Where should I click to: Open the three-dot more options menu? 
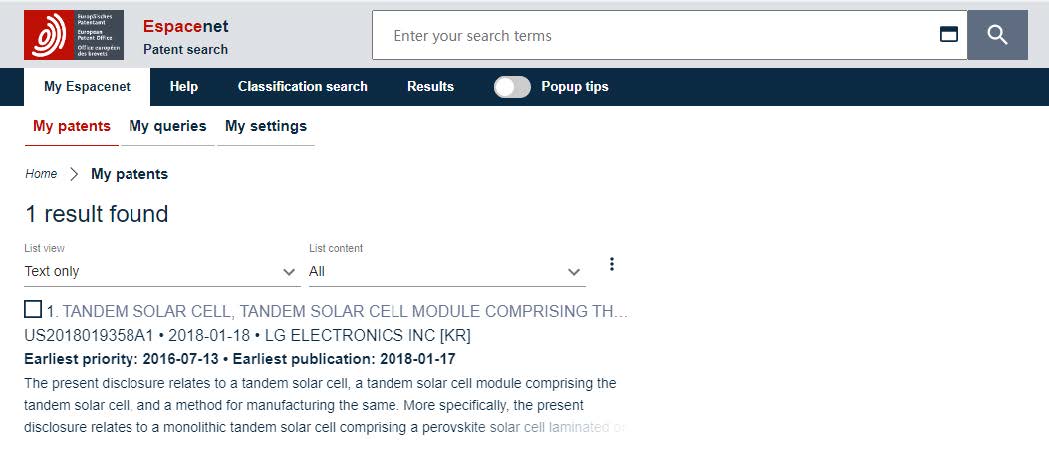612,264
